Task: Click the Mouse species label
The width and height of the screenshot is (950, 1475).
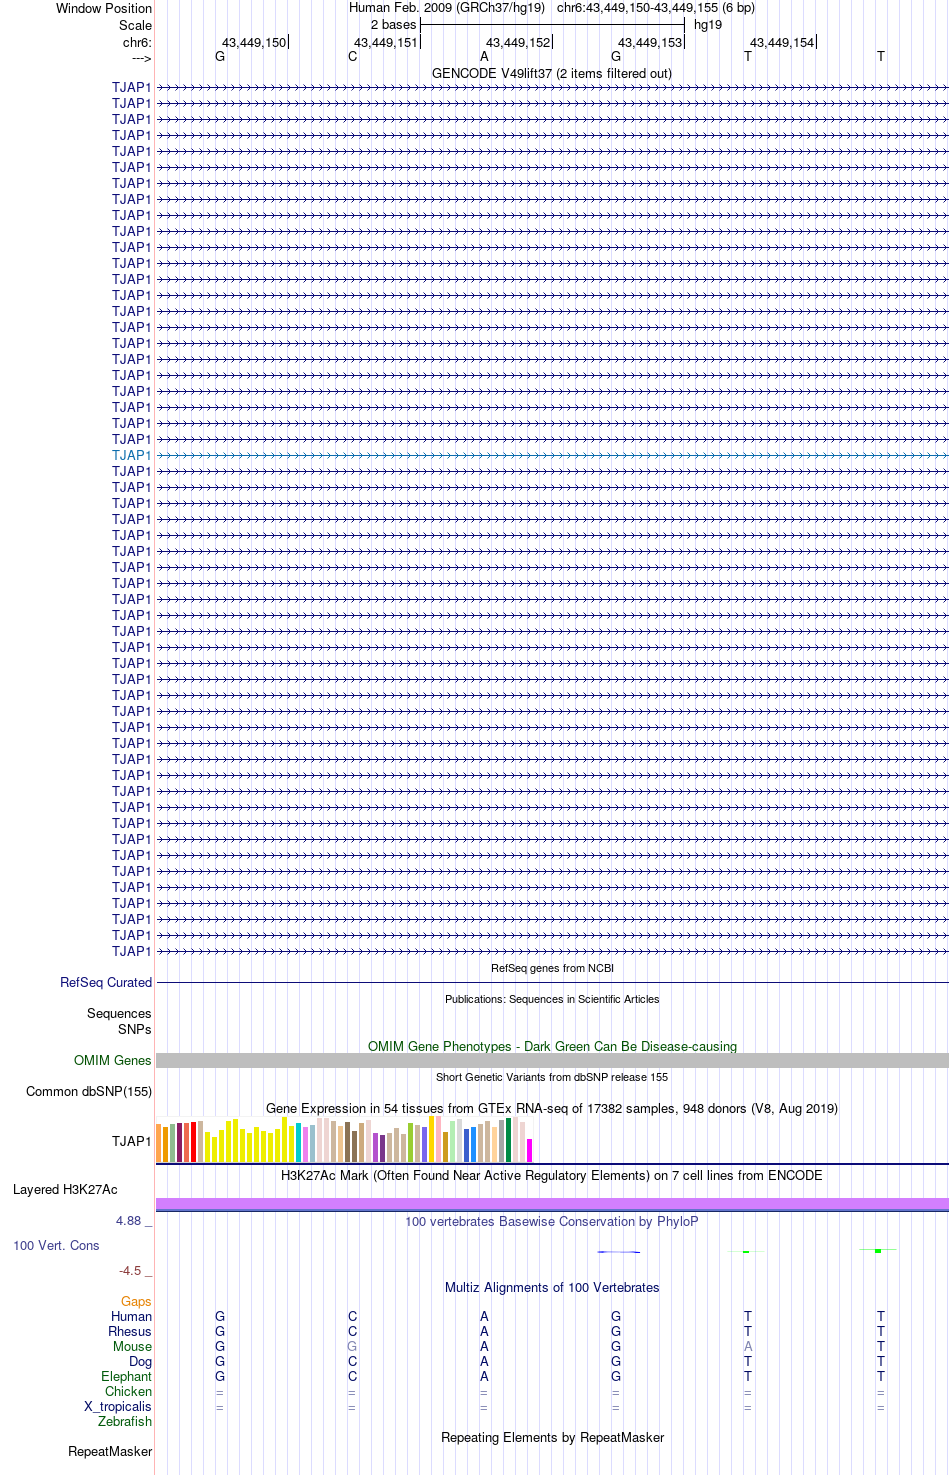Action: click(132, 1347)
